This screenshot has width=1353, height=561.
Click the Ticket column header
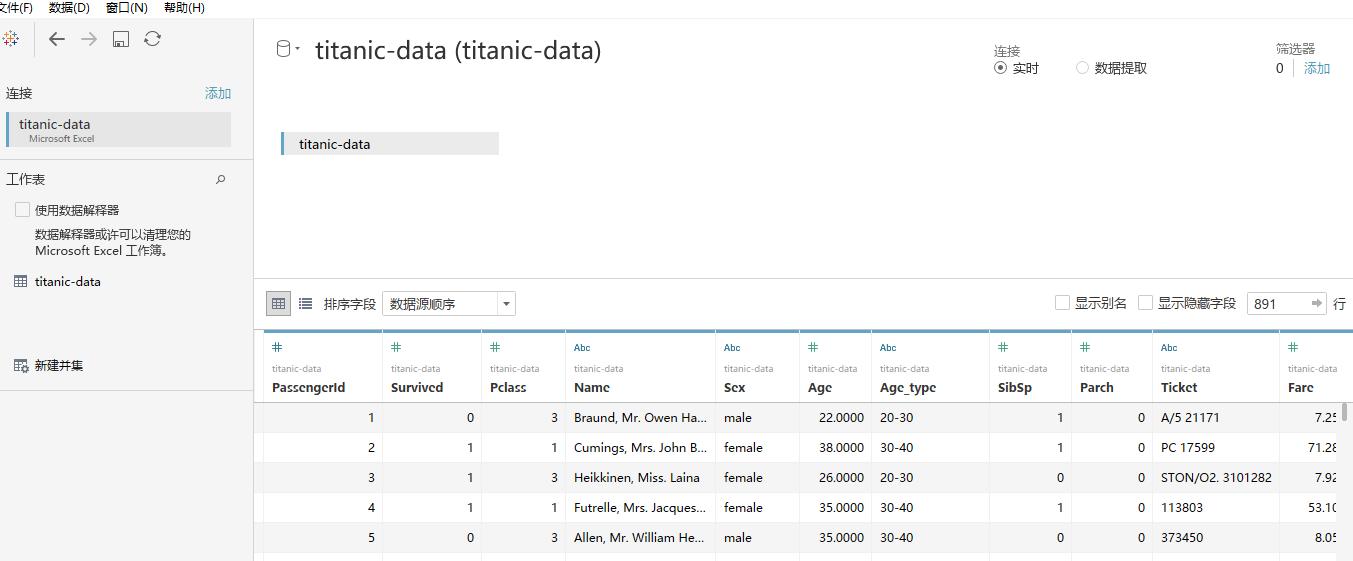click(1179, 387)
